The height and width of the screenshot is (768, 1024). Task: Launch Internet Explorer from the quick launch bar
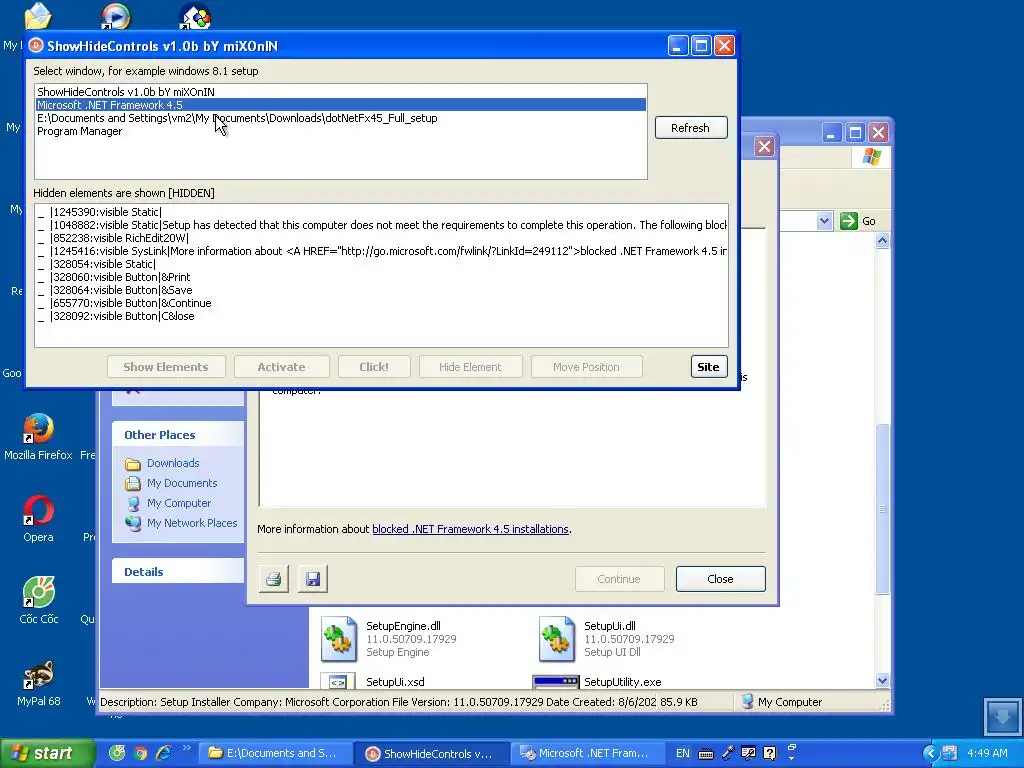(x=163, y=753)
